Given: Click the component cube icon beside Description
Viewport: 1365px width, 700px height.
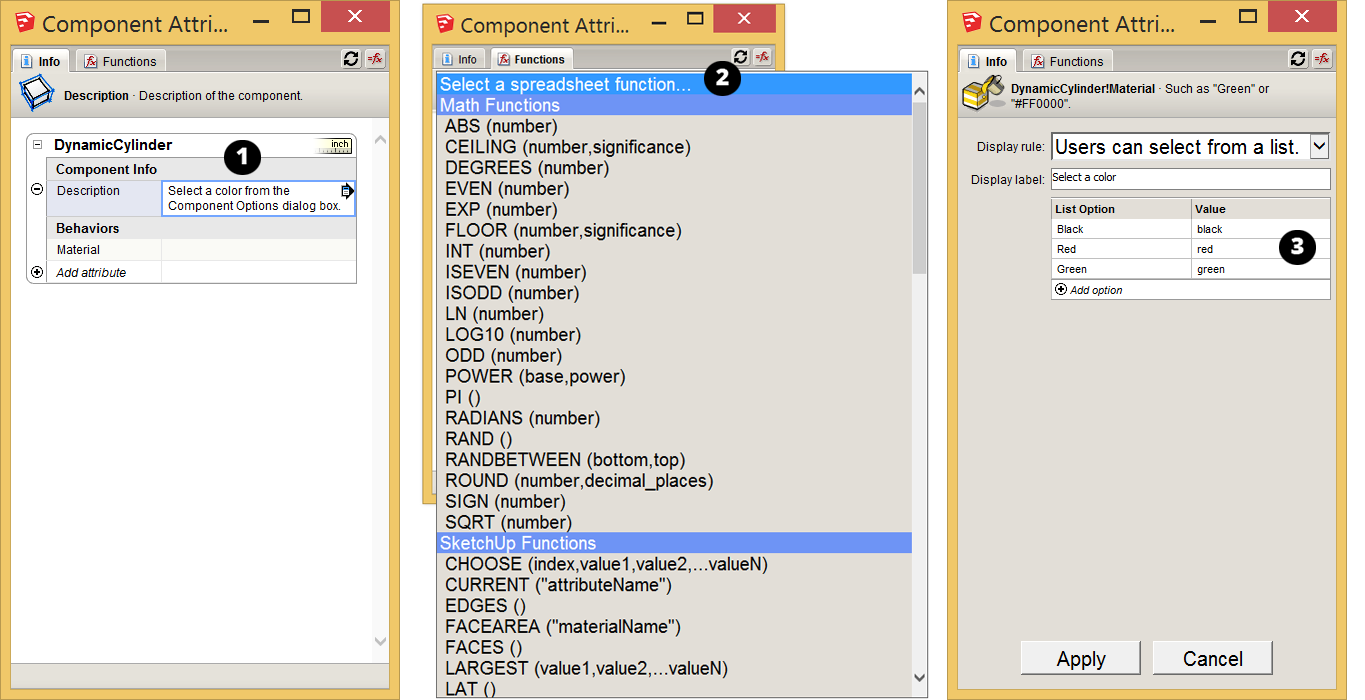Looking at the screenshot, I should tap(36, 95).
